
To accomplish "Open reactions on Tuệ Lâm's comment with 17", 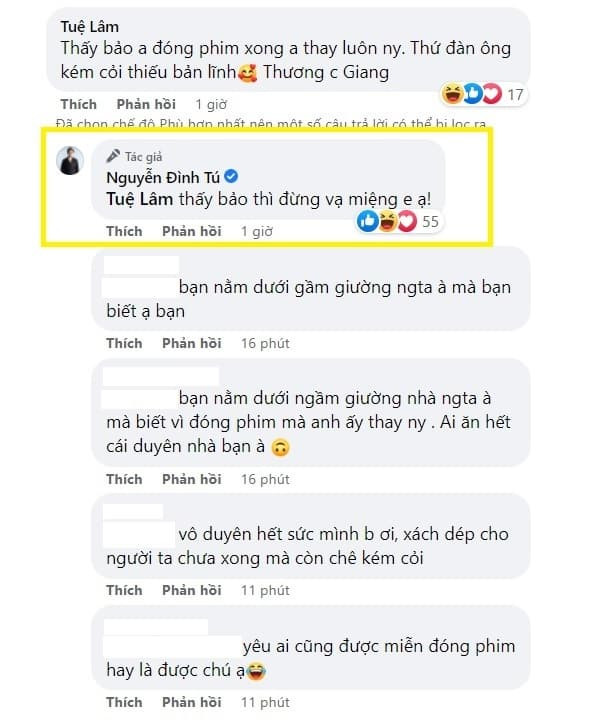I will pyautogui.click(x=484, y=95).
